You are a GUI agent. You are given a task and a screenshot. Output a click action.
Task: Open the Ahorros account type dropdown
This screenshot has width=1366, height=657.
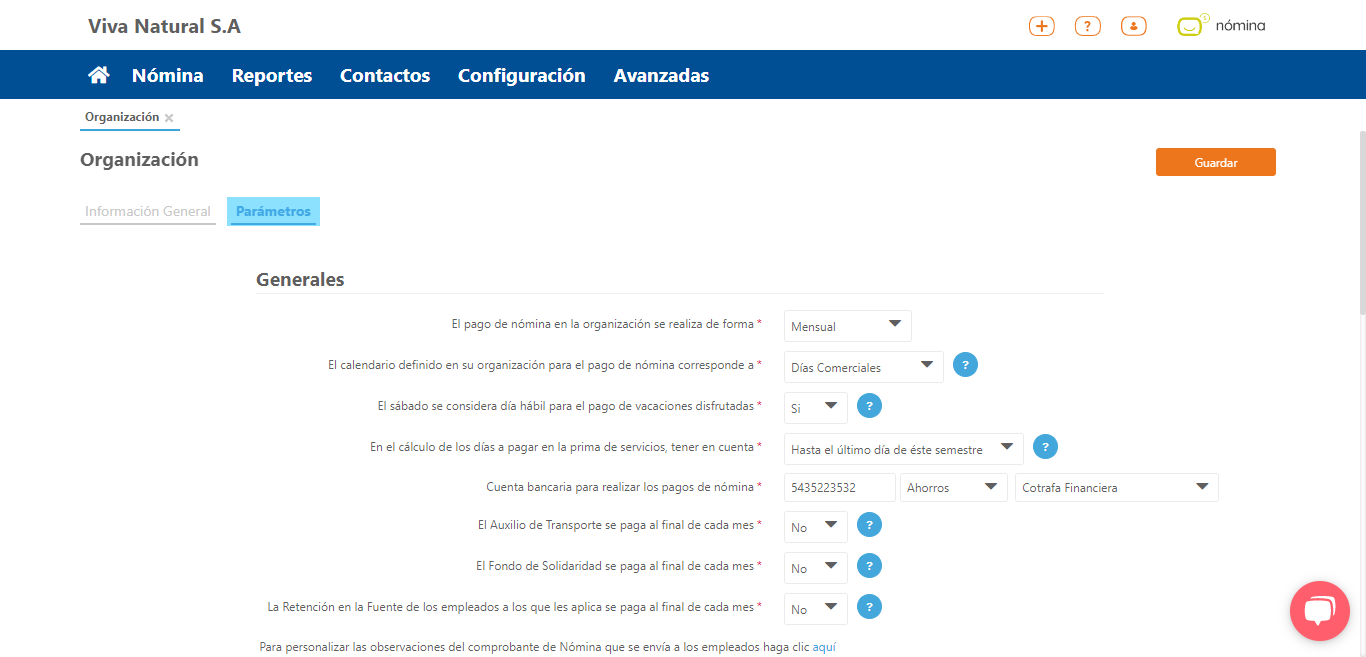[953, 488]
